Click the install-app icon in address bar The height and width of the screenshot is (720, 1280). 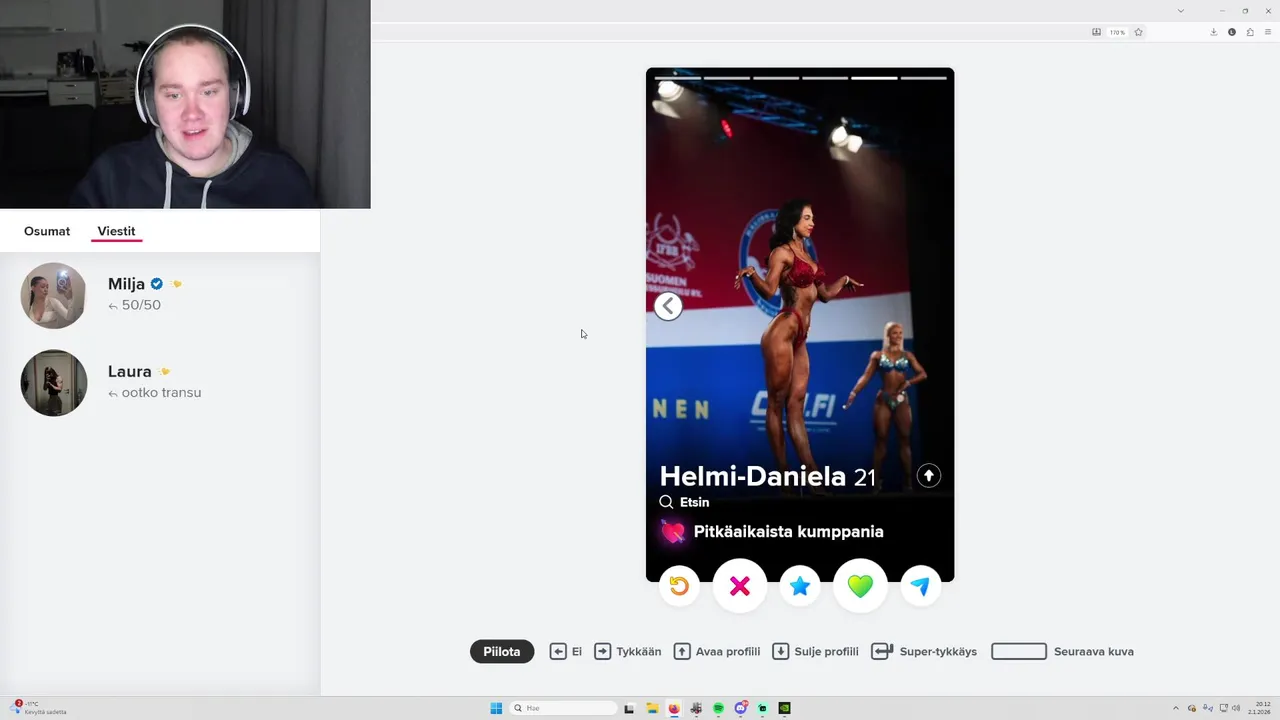1096,32
